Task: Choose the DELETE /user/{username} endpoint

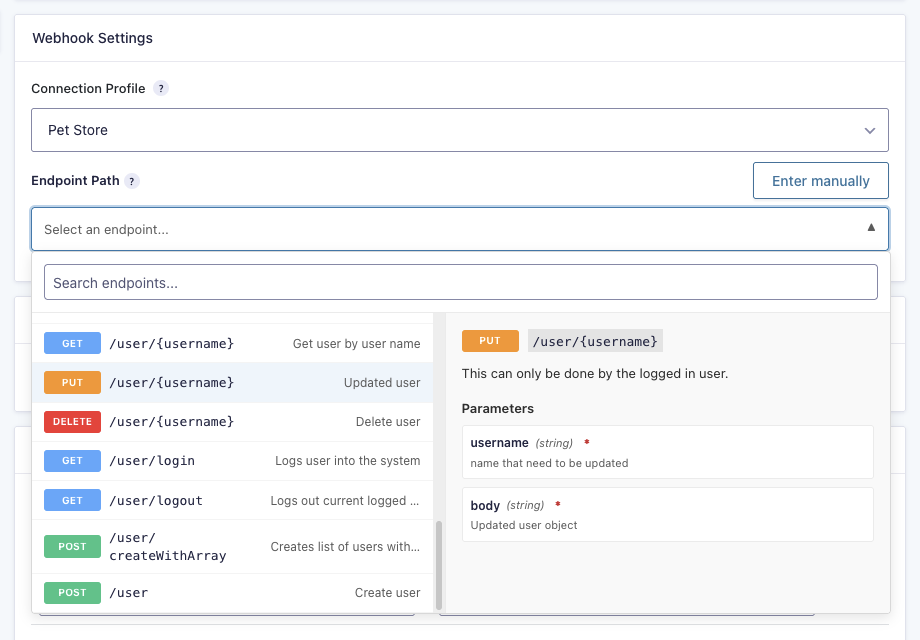Action: (232, 422)
